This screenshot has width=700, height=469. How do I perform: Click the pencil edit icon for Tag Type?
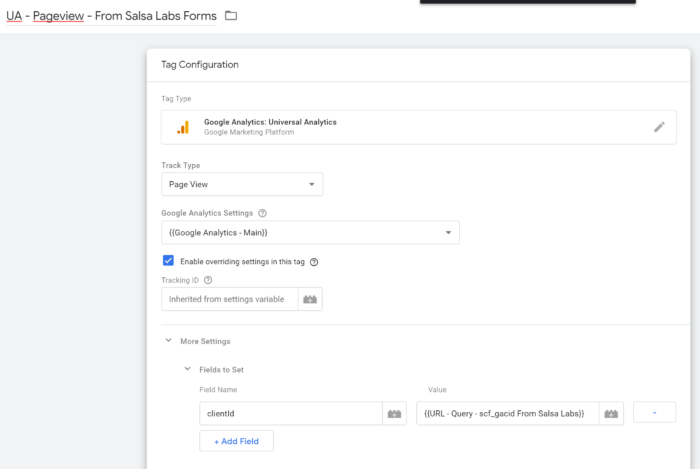[x=658, y=127]
